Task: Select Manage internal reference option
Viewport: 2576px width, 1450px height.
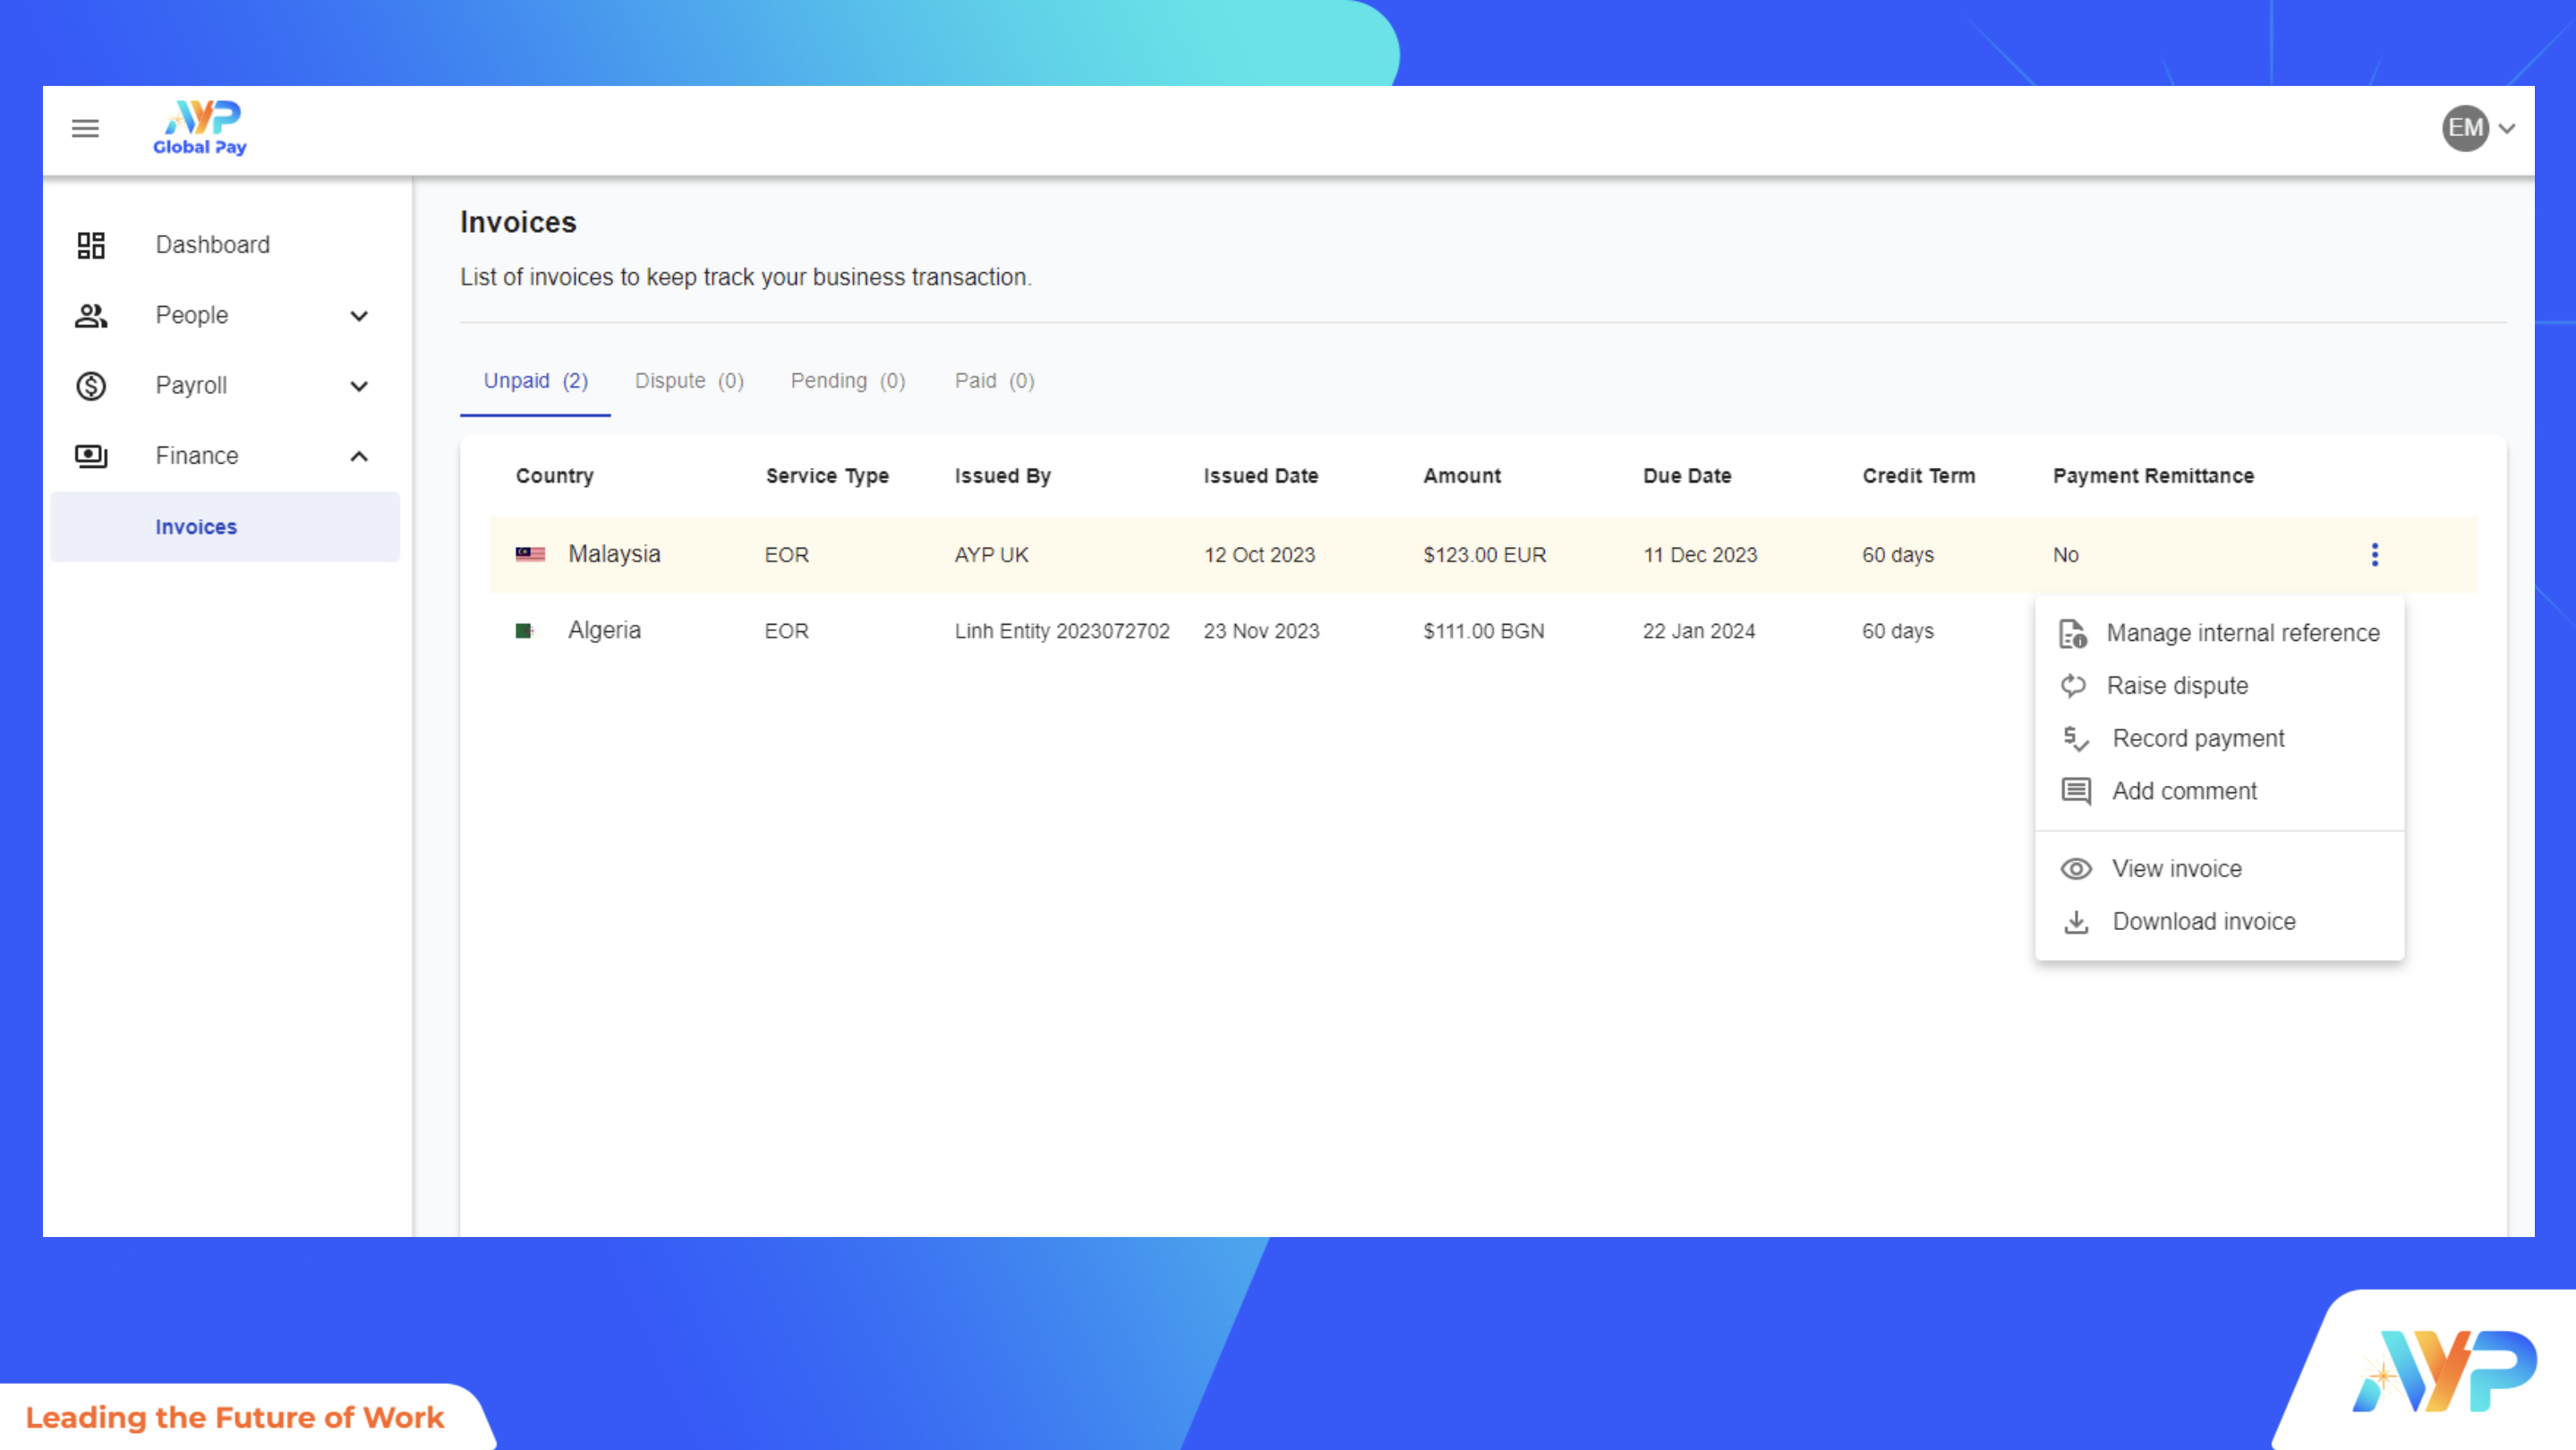Action: (2241, 633)
